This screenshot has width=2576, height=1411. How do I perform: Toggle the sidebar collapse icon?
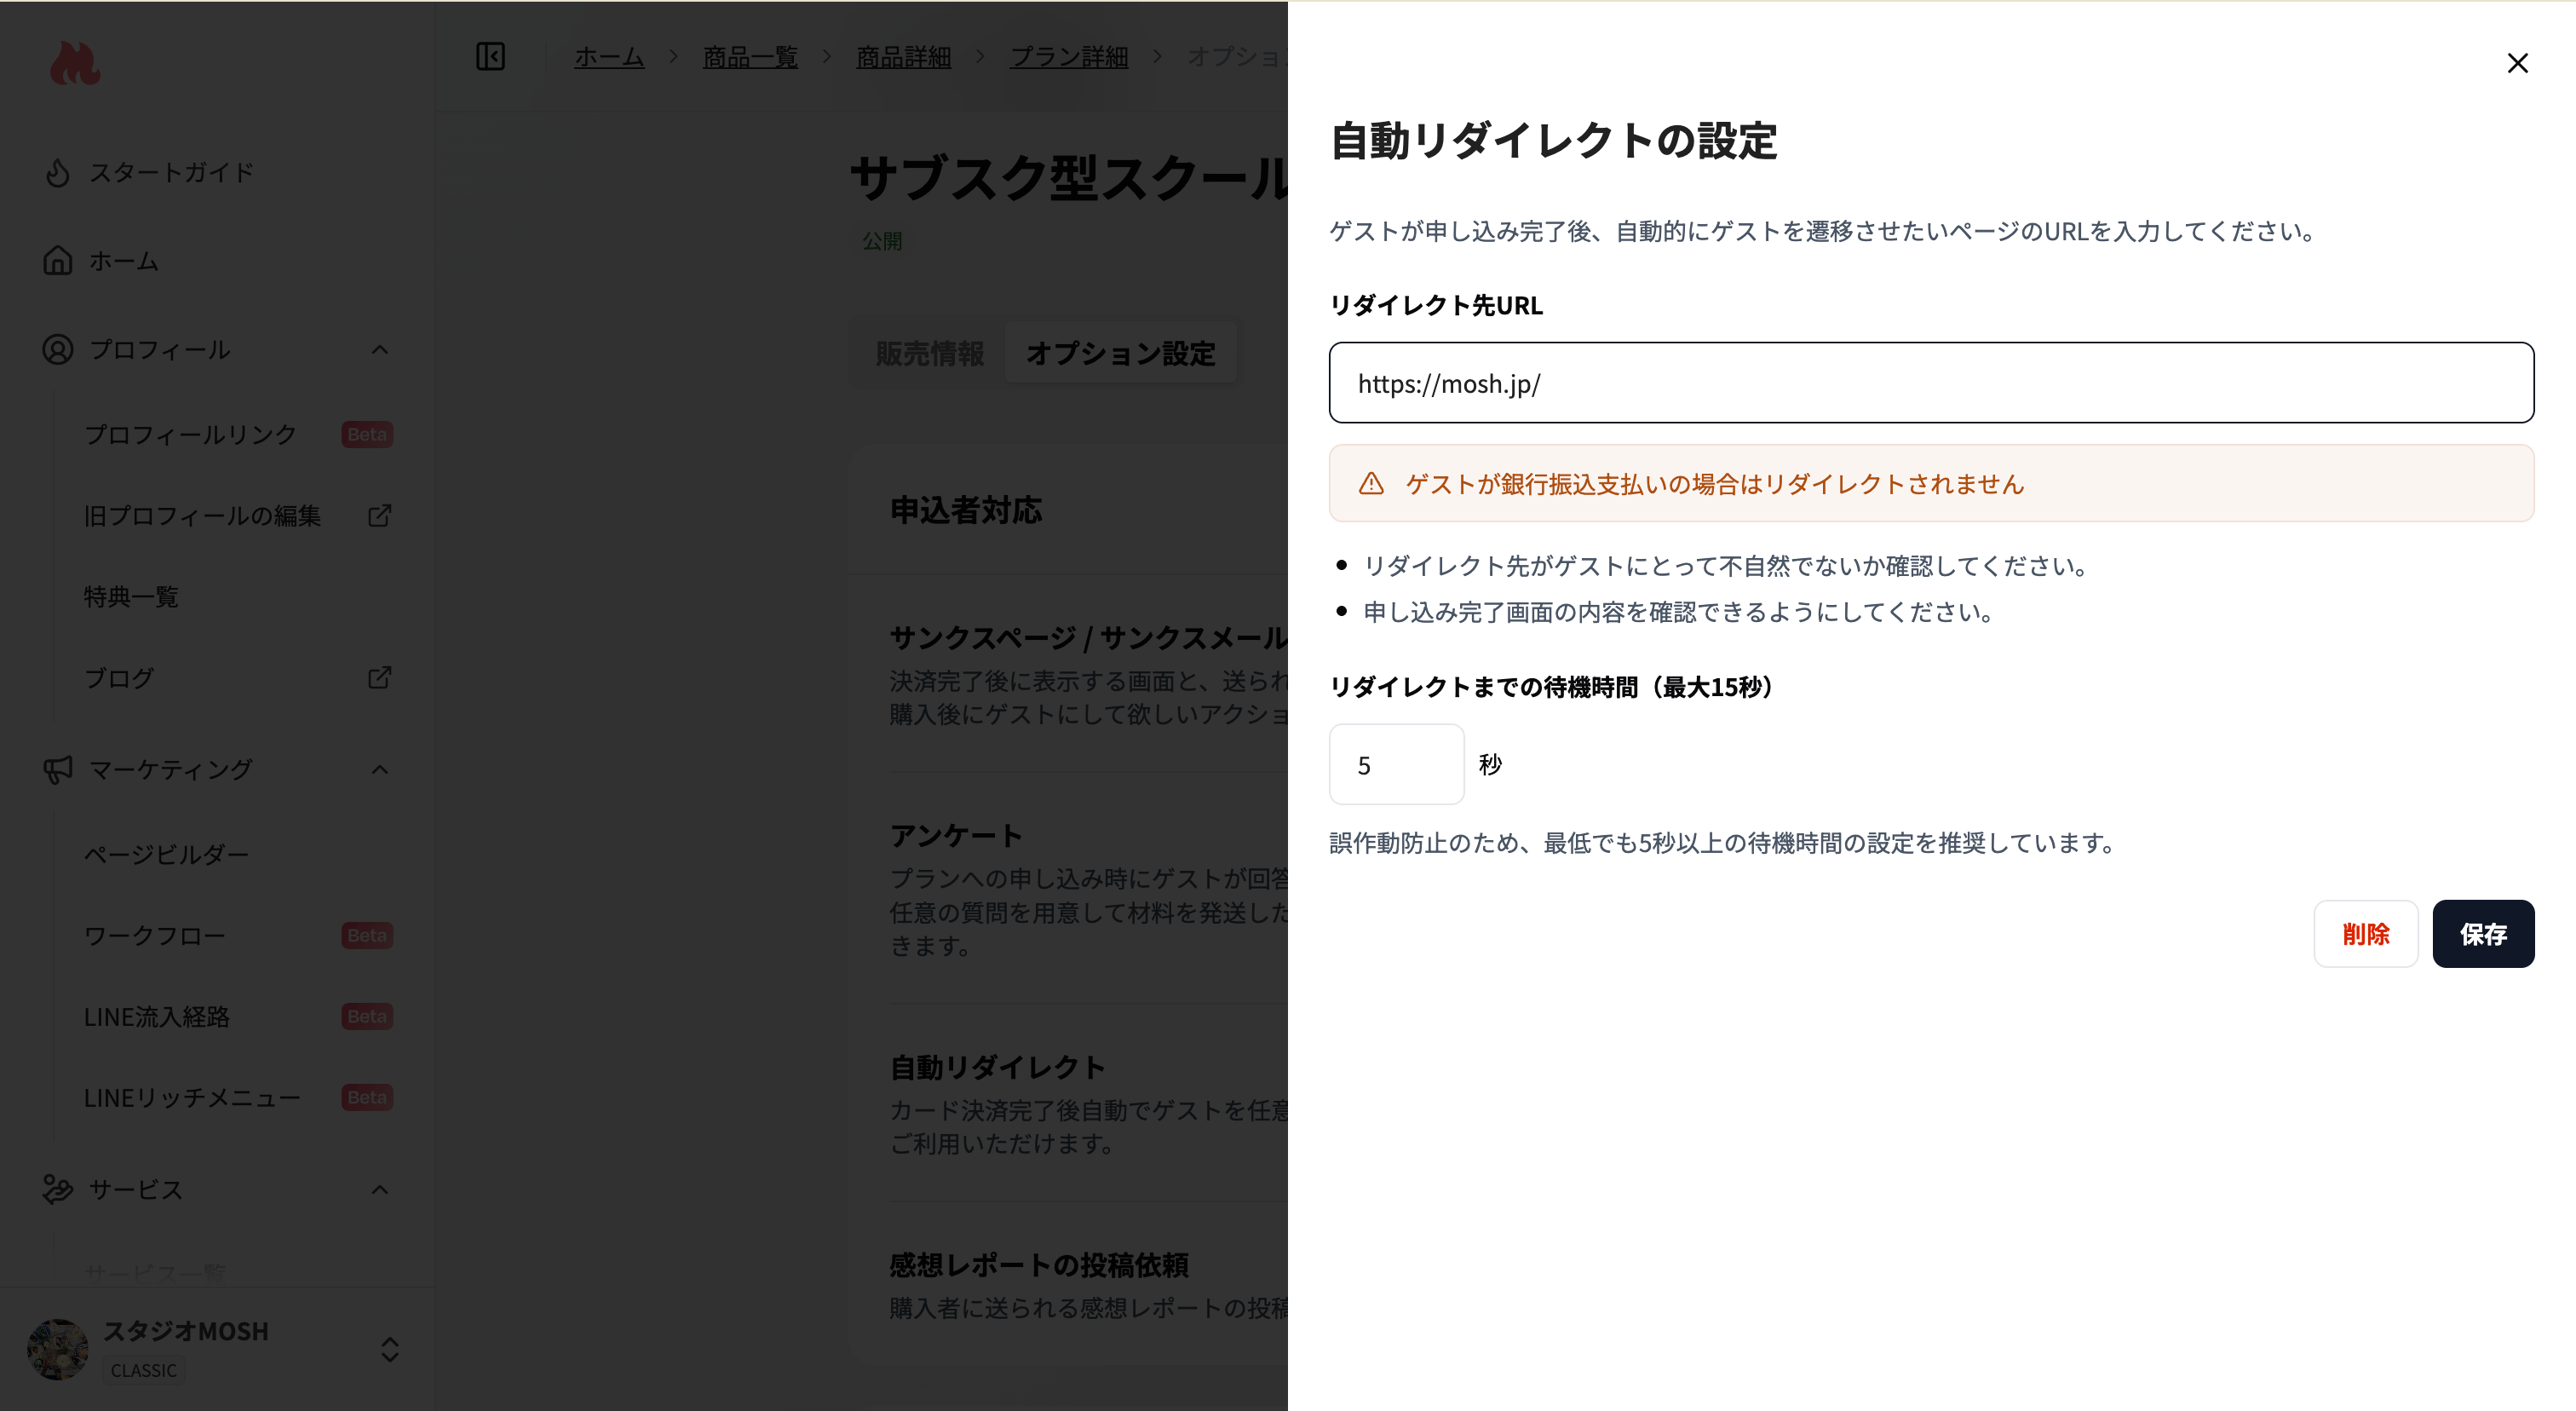click(x=490, y=56)
